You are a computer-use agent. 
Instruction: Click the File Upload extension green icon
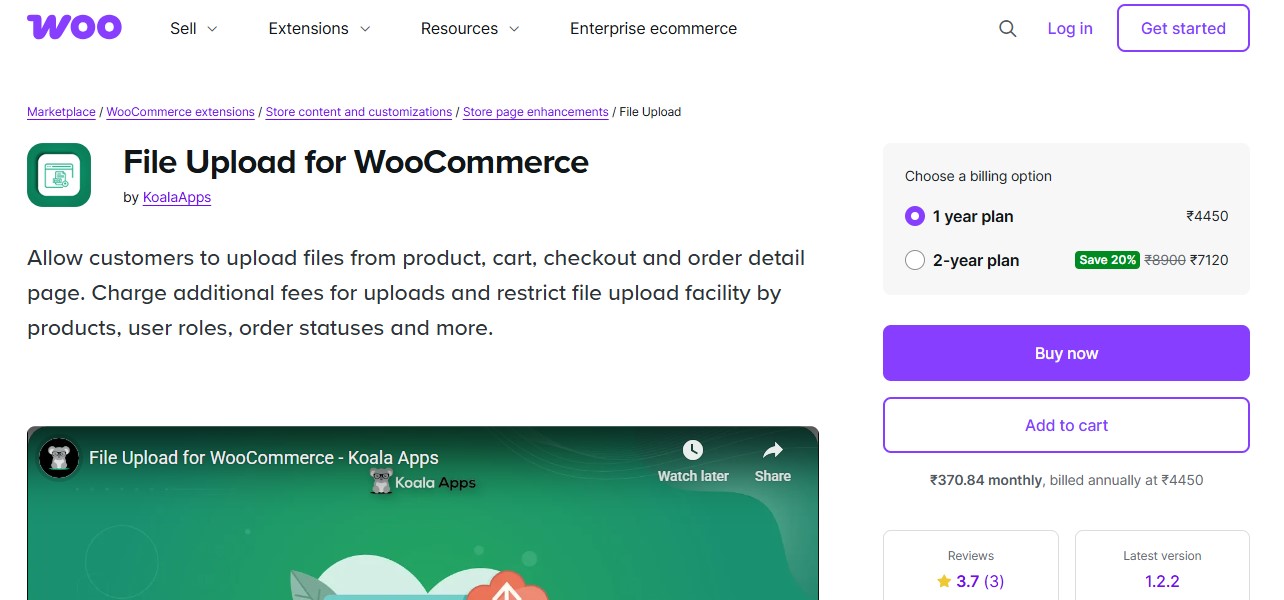click(x=58, y=174)
